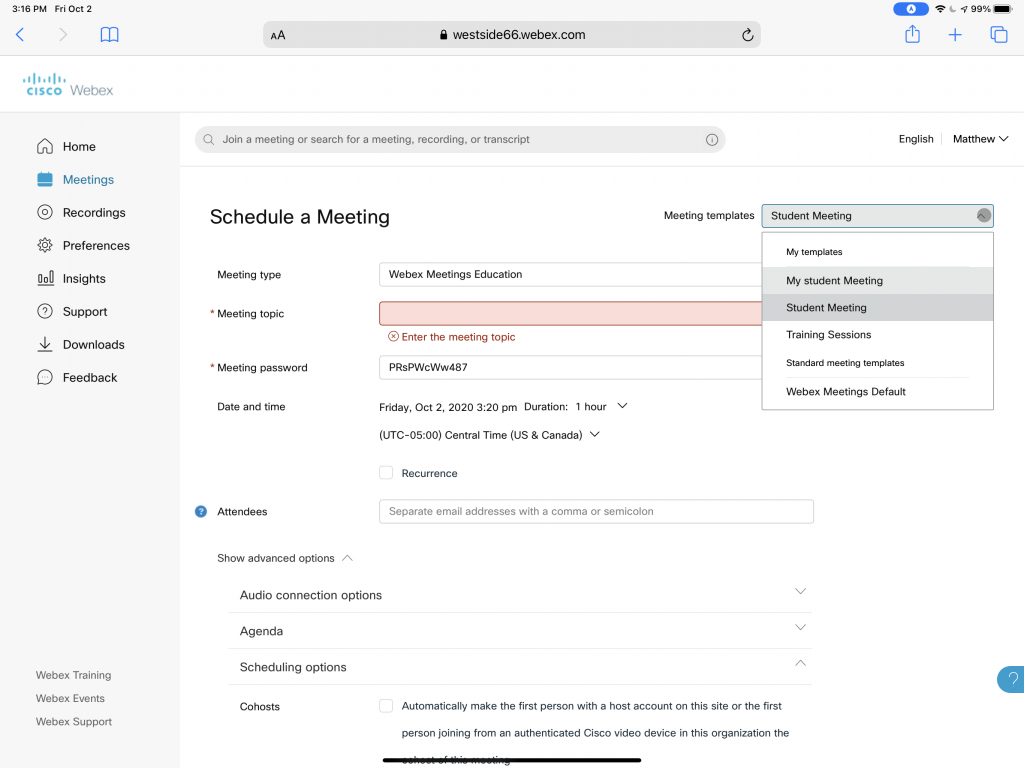Click the Meeting topic input field
The image size is (1024, 768).
570,313
